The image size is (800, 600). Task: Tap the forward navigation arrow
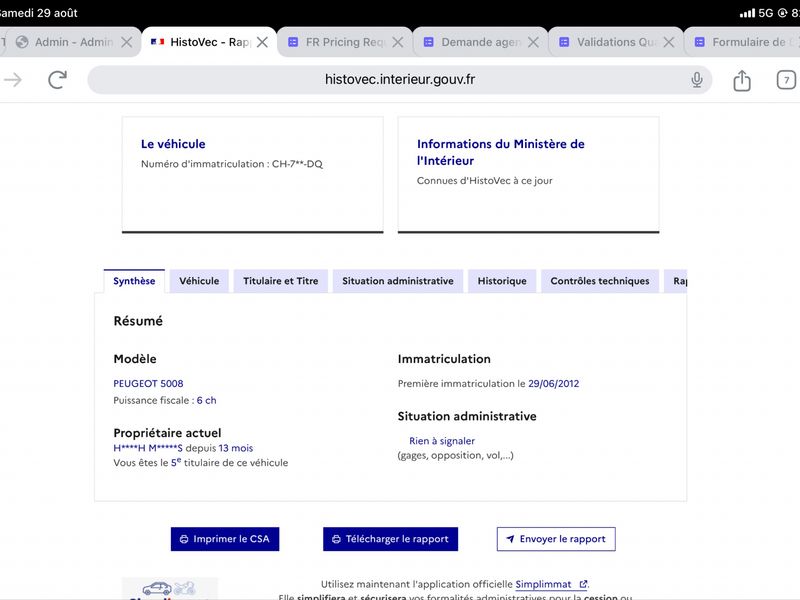13,80
